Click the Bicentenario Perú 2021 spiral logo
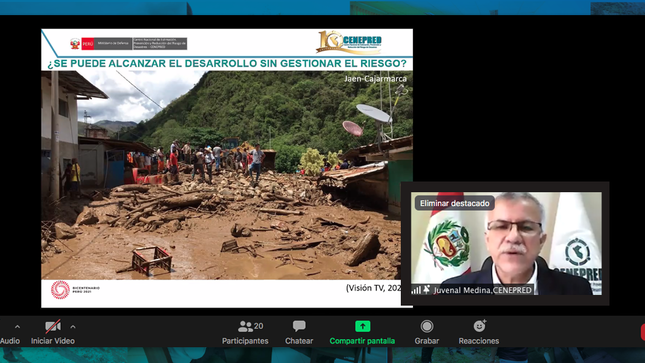Screen dimensions: 645x363 pyautogui.click(x=60, y=290)
